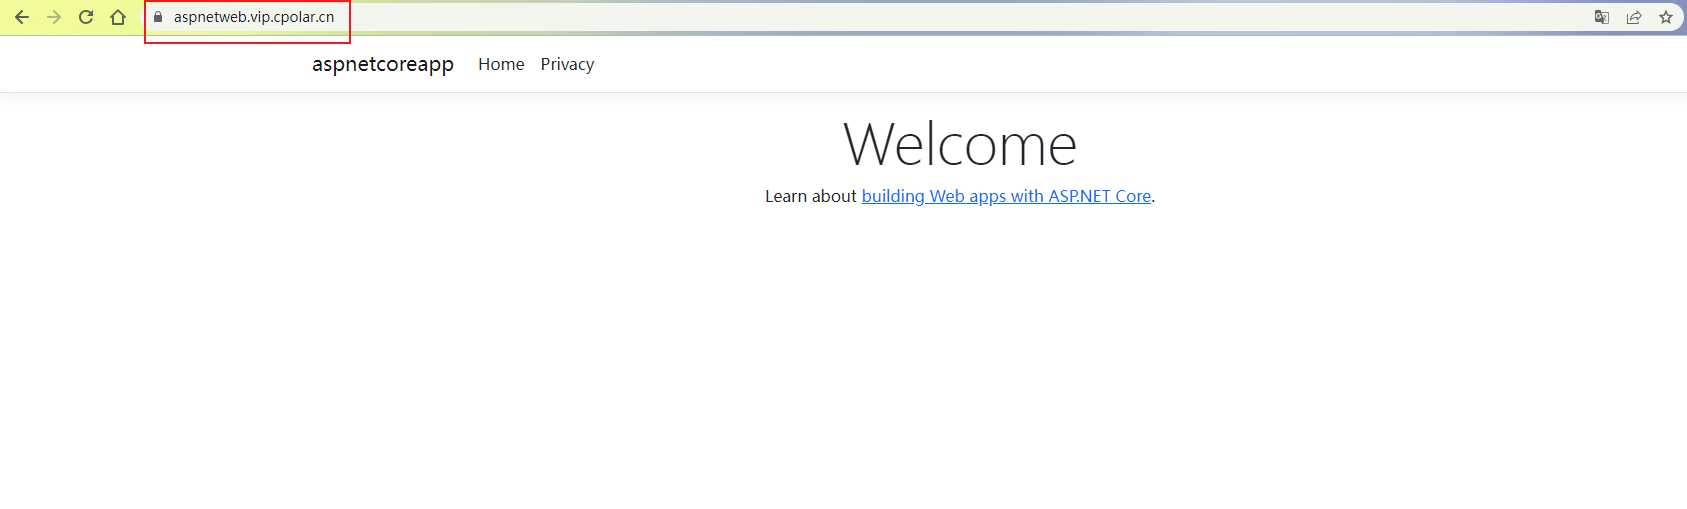1687x509 pixels.
Task: Open the Privacy navigation item
Action: [567, 64]
